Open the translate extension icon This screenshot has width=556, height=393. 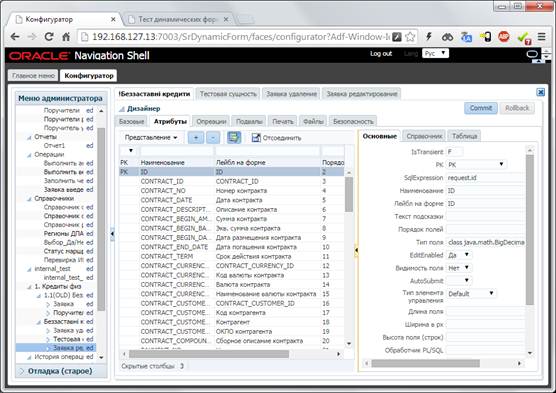click(466, 37)
